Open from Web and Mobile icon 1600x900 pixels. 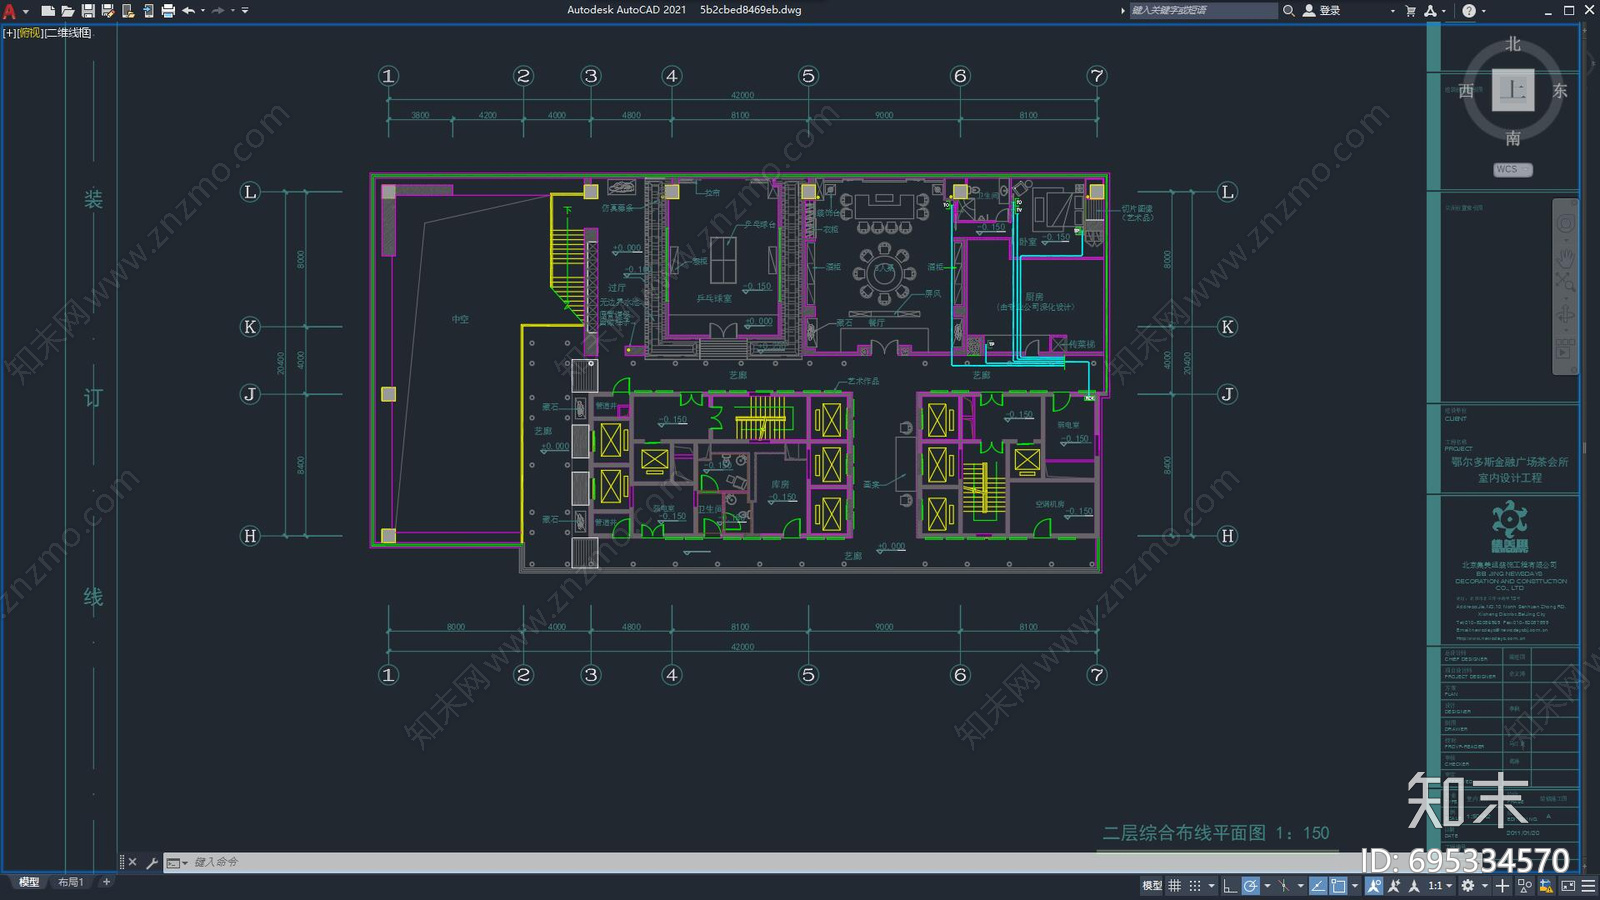[x=128, y=11]
